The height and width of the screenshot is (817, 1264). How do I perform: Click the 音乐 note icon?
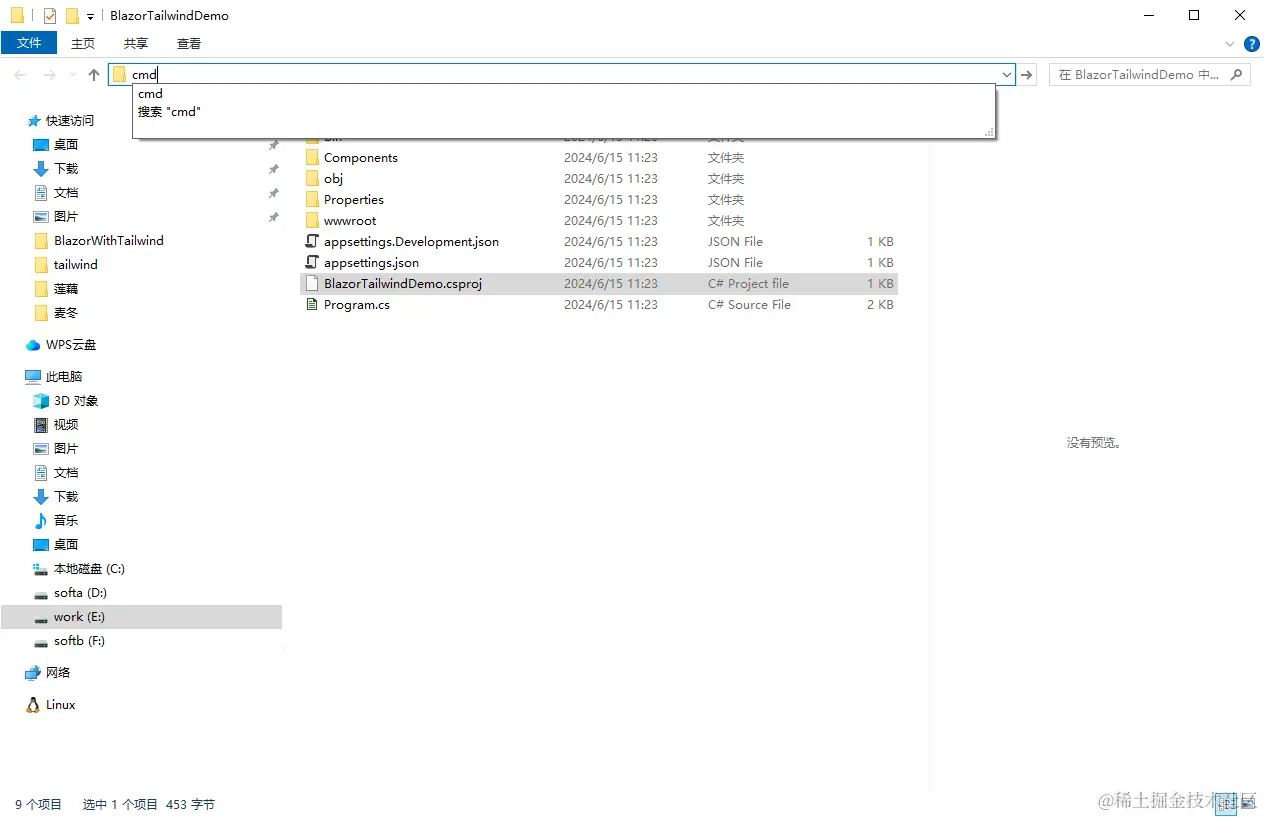coord(41,521)
